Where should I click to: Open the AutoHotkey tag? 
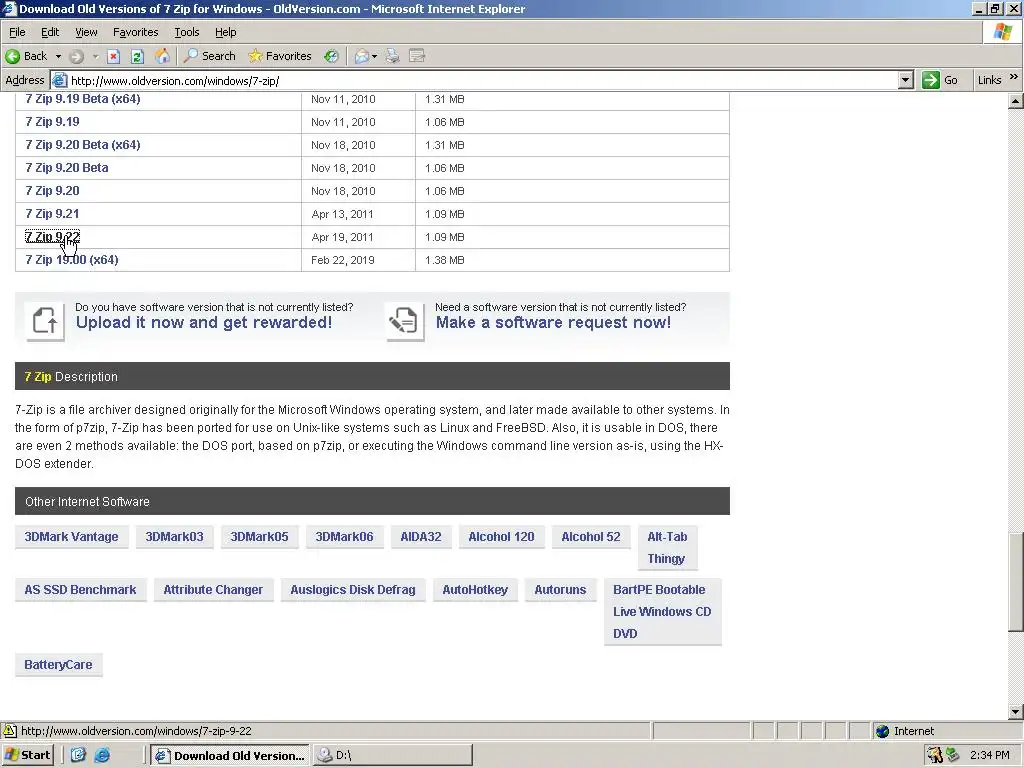475,590
